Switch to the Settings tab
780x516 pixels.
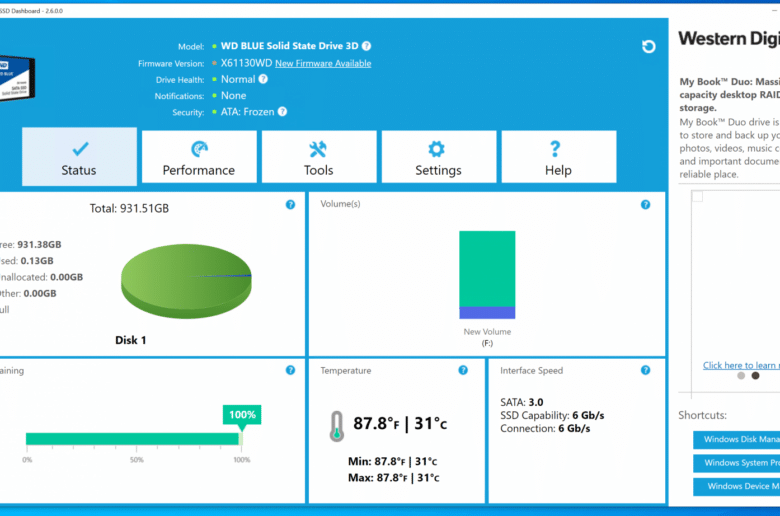pyautogui.click(x=439, y=157)
